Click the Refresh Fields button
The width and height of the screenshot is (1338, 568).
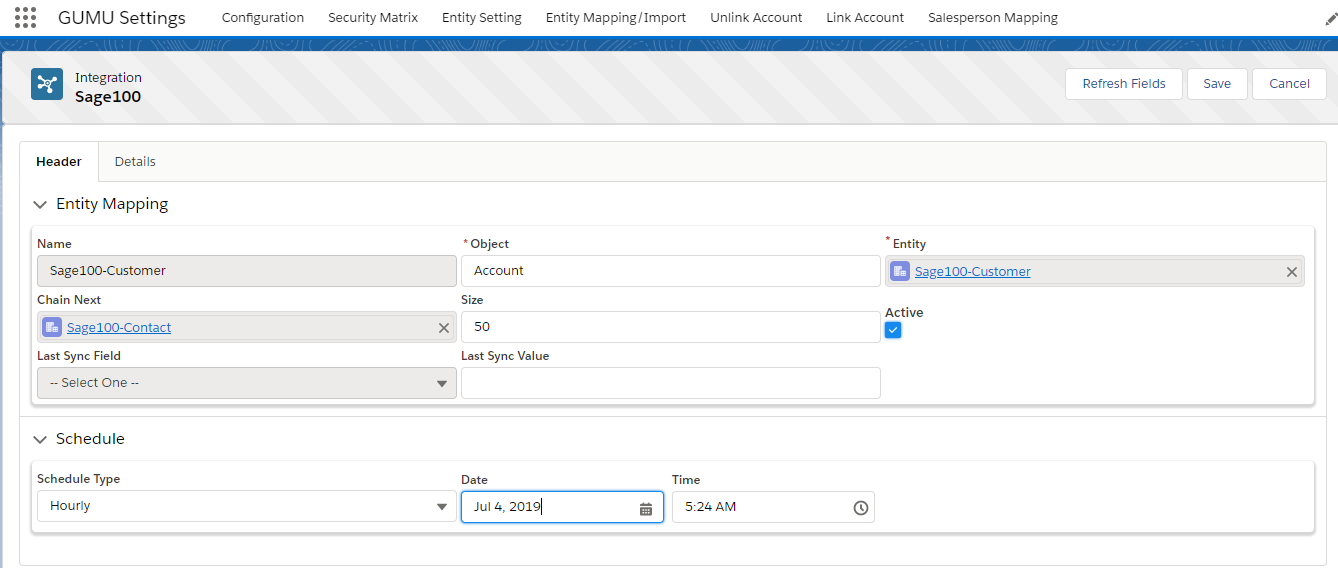tap(1124, 84)
